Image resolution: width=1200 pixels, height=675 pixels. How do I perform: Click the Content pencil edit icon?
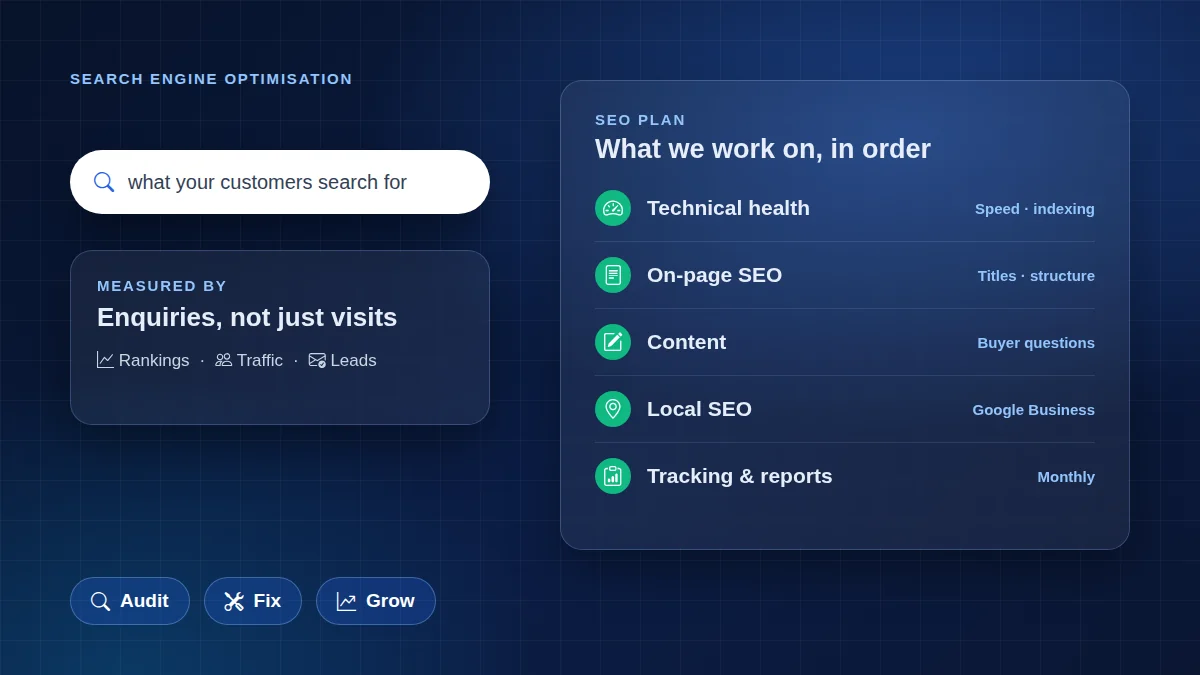[613, 342]
